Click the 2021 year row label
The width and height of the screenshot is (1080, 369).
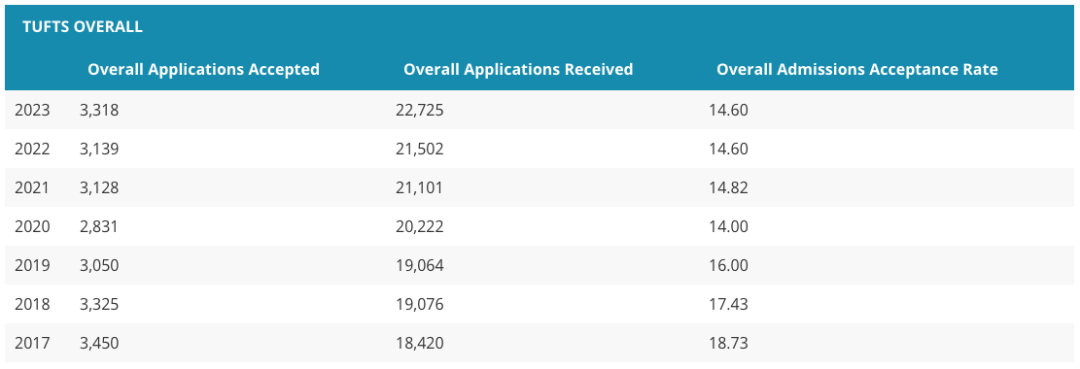pos(32,187)
